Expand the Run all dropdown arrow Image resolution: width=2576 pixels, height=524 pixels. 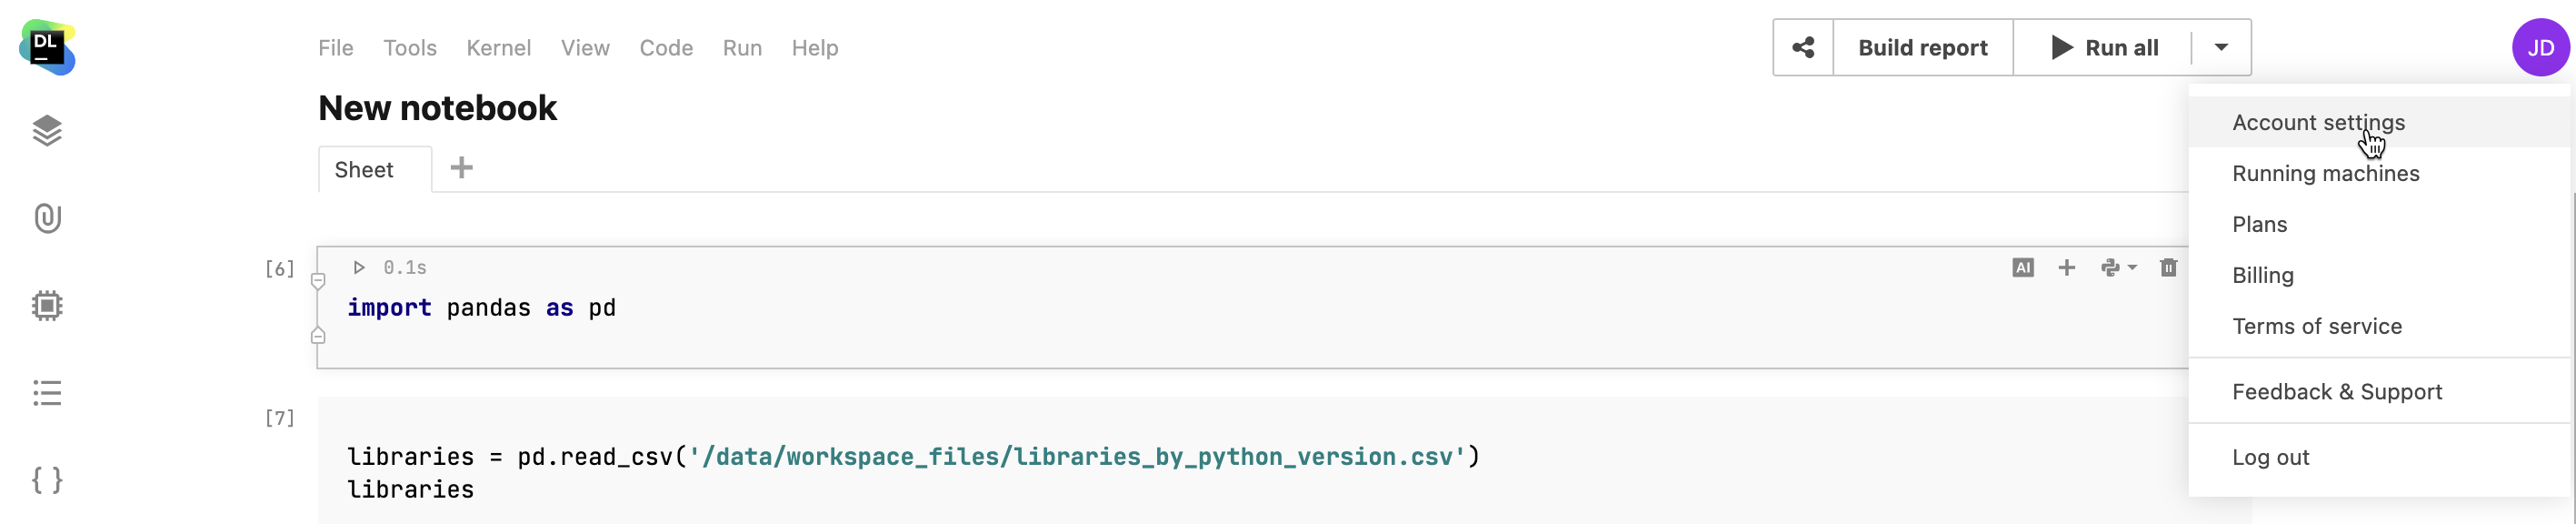[x=2220, y=48]
